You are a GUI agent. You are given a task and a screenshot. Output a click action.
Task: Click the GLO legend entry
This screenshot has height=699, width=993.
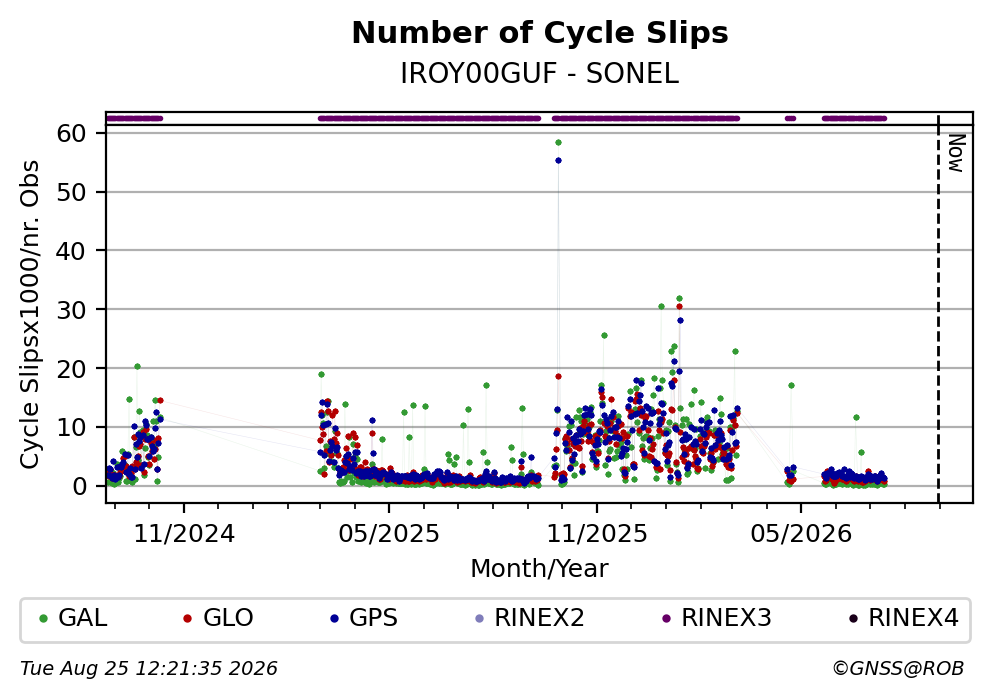(x=218, y=618)
